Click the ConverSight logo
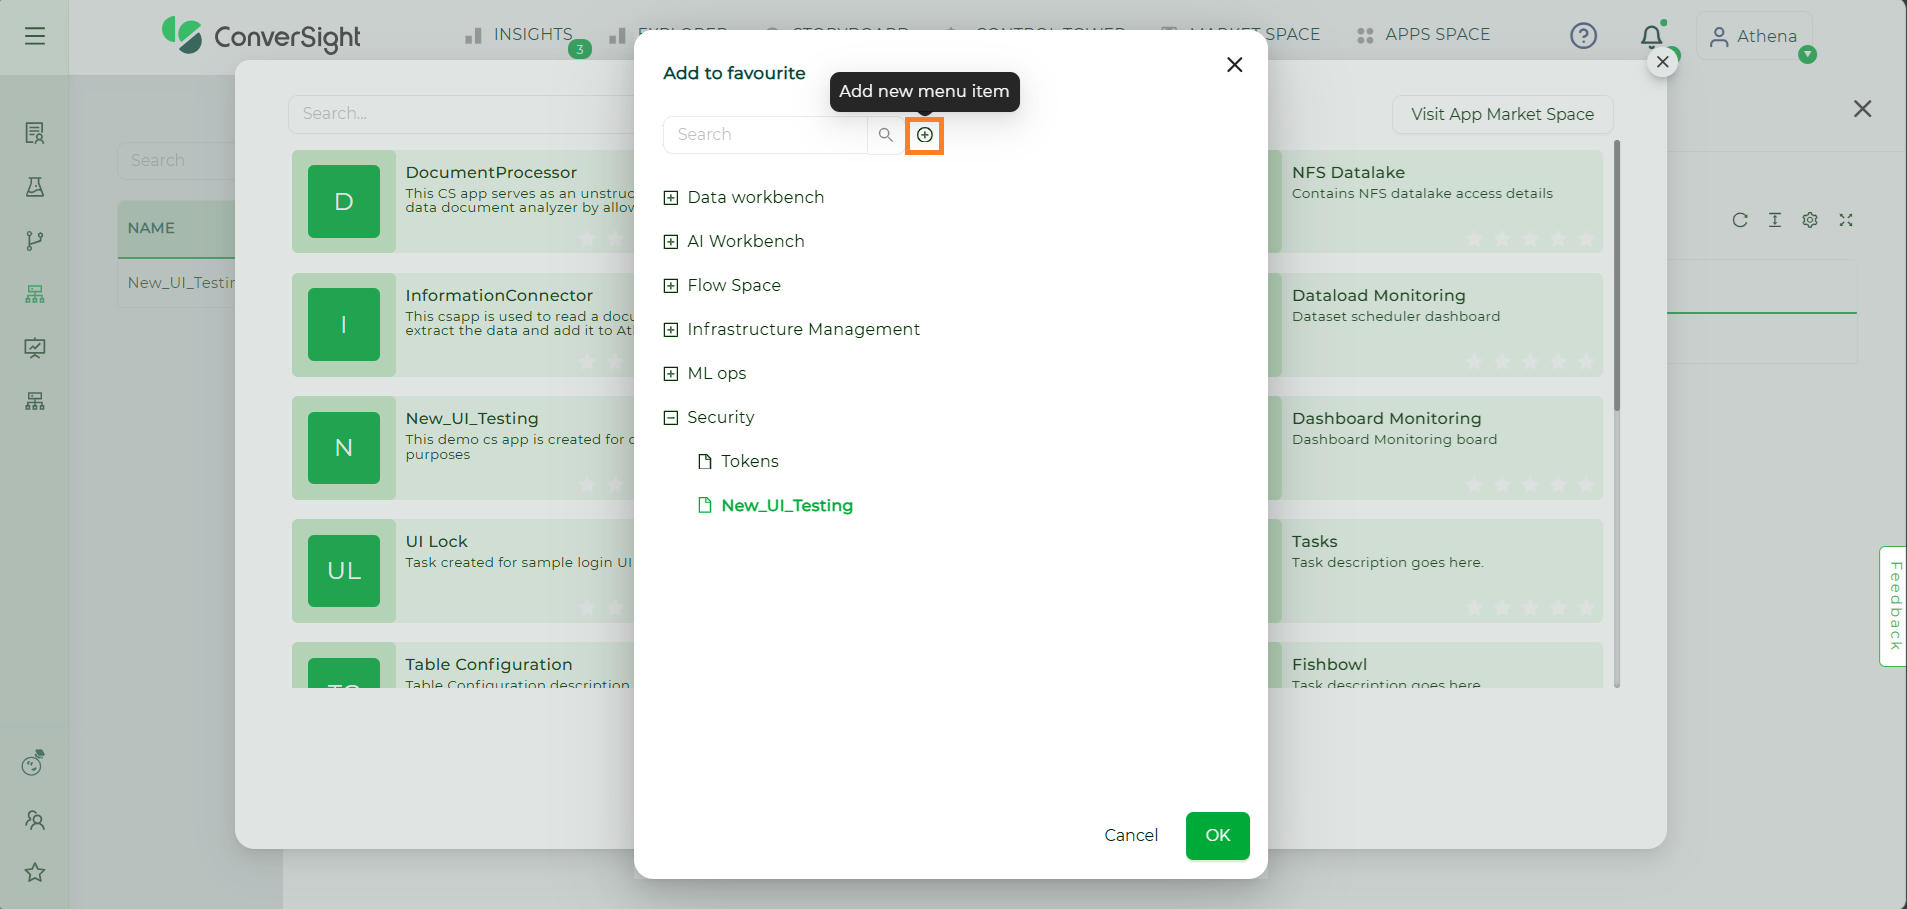Screen dimensions: 1907x909 point(261,36)
